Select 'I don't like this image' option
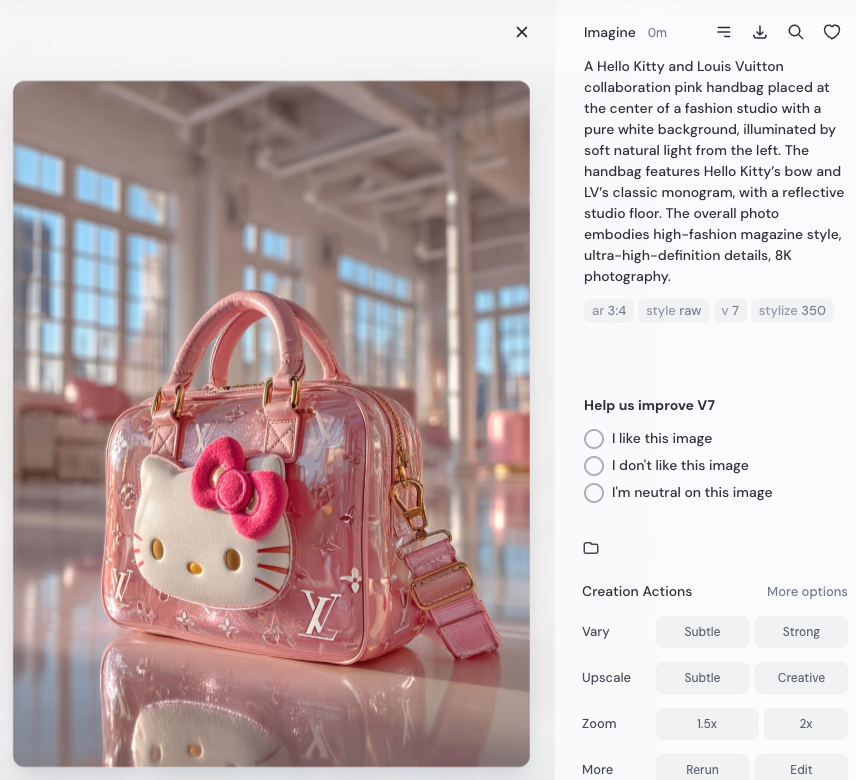Image resolution: width=856 pixels, height=780 pixels. coord(594,466)
